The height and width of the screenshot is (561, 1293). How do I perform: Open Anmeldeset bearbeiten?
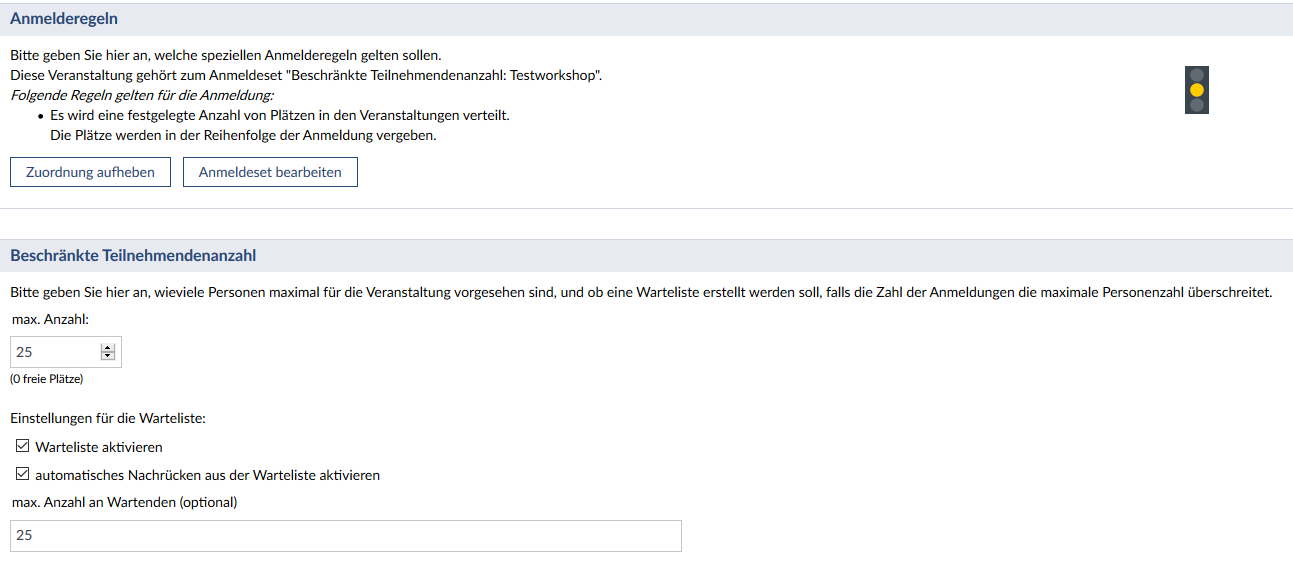coord(270,172)
